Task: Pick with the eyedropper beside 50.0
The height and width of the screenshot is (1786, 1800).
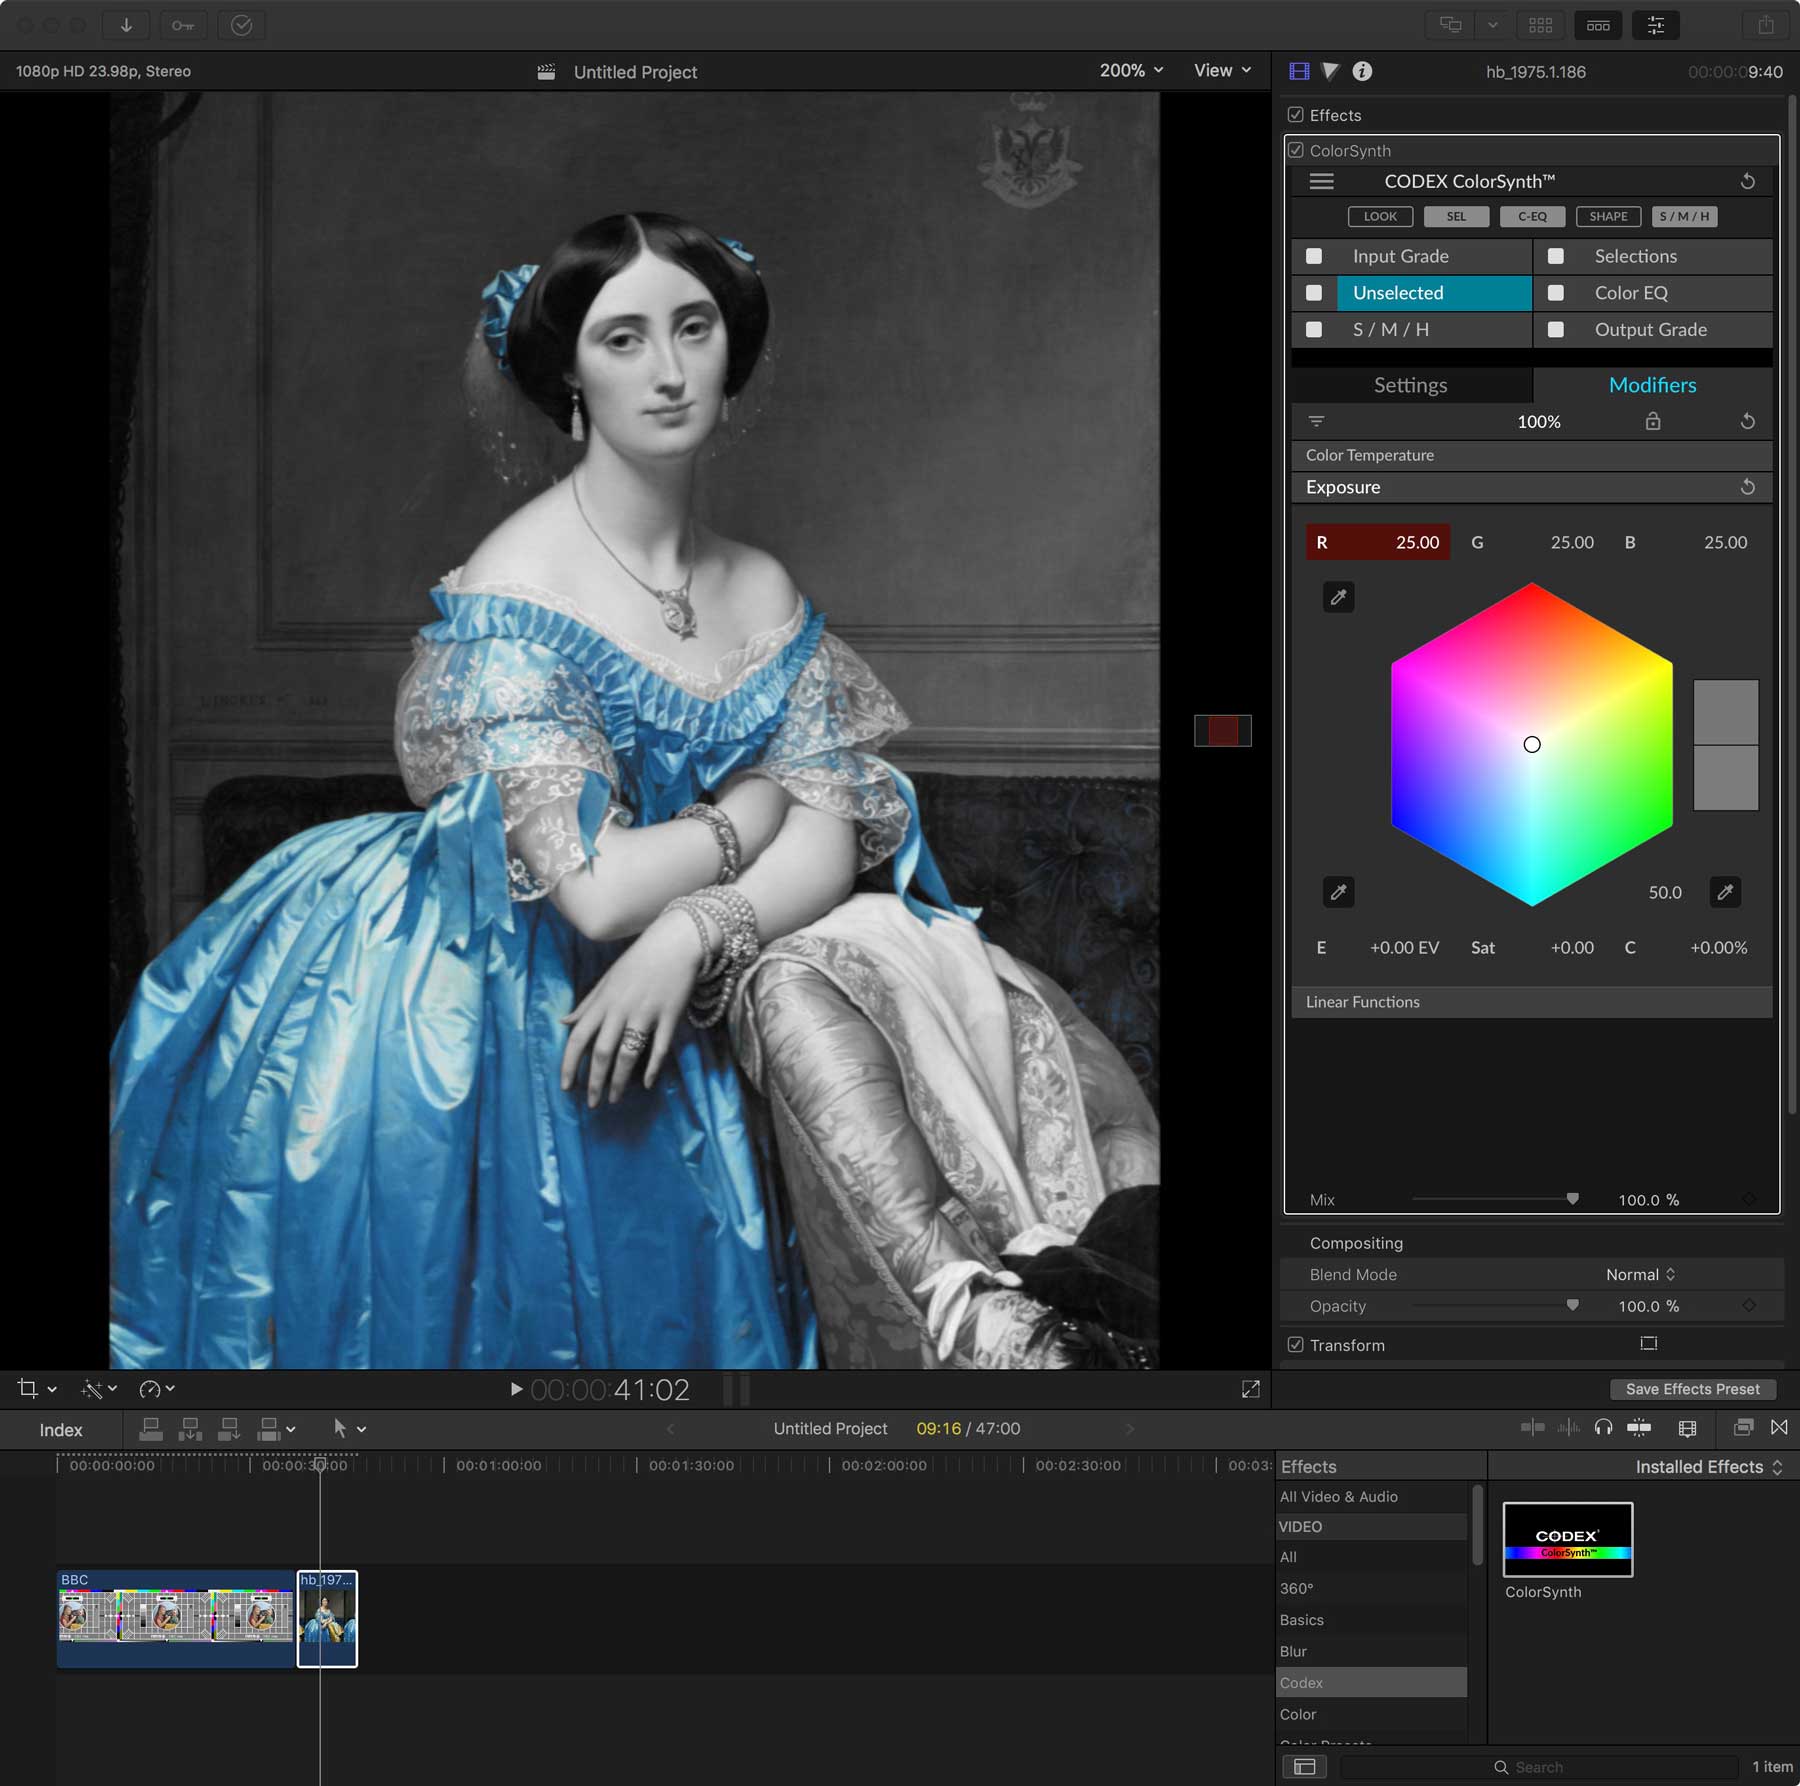Action: [x=1725, y=892]
